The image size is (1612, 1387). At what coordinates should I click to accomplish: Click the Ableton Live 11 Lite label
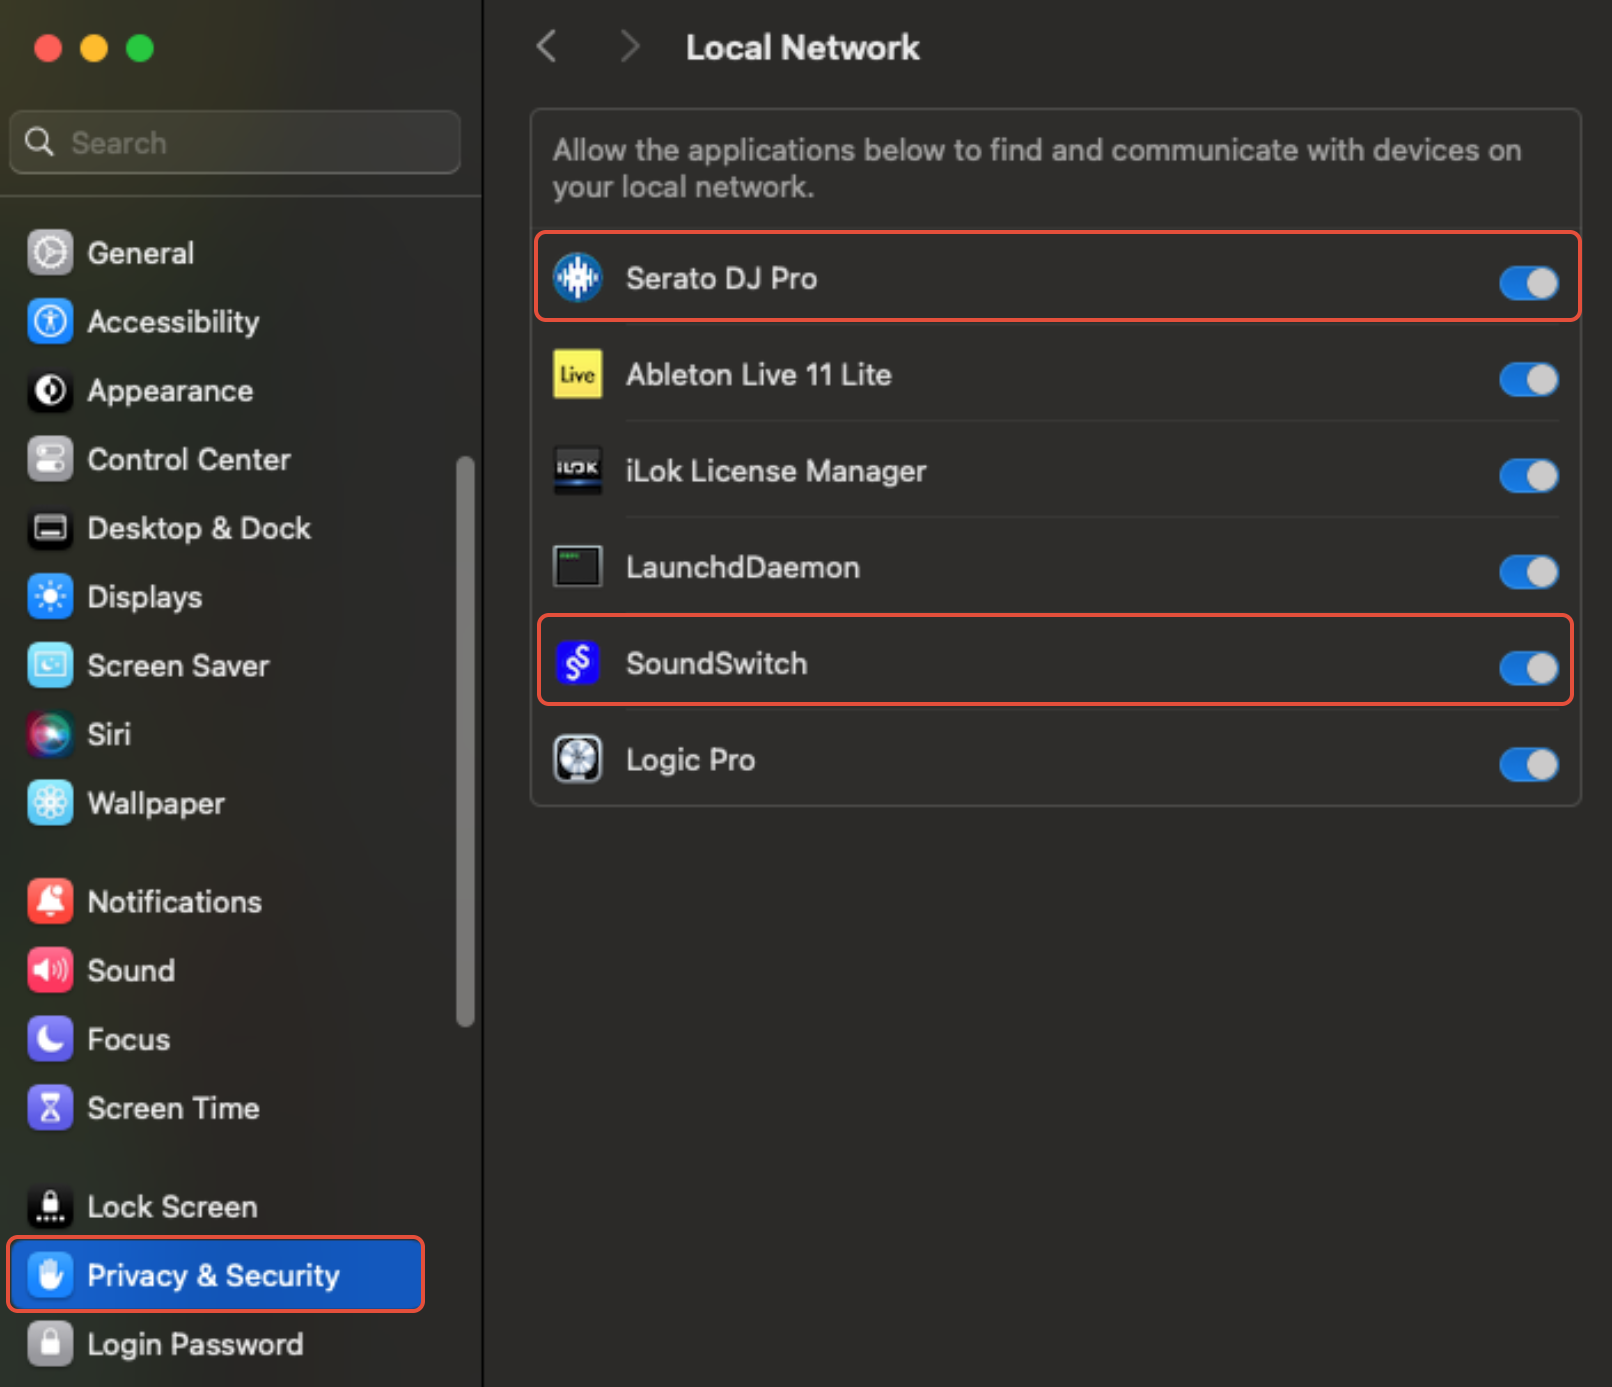tap(758, 374)
